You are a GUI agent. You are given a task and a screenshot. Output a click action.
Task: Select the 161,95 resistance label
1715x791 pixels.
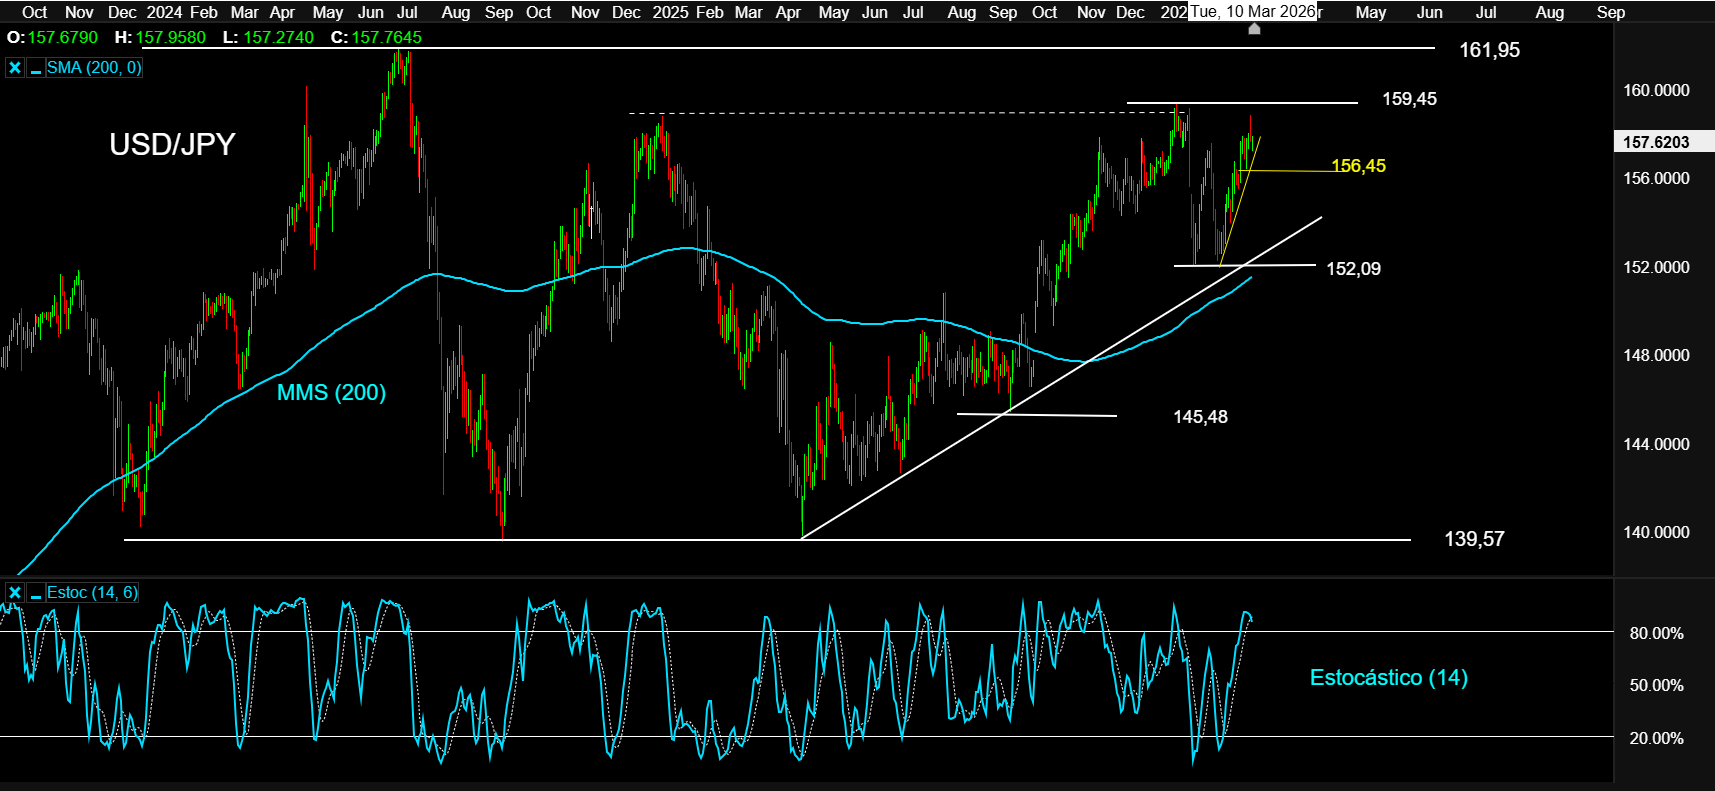[x=1489, y=50]
